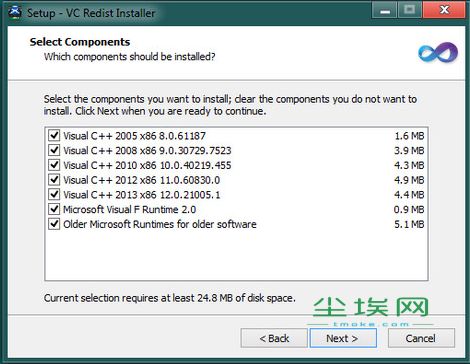This screenshot has width=470, height=364.
Task: Select the 4.4 MB size value
Action: coord(409,194)
